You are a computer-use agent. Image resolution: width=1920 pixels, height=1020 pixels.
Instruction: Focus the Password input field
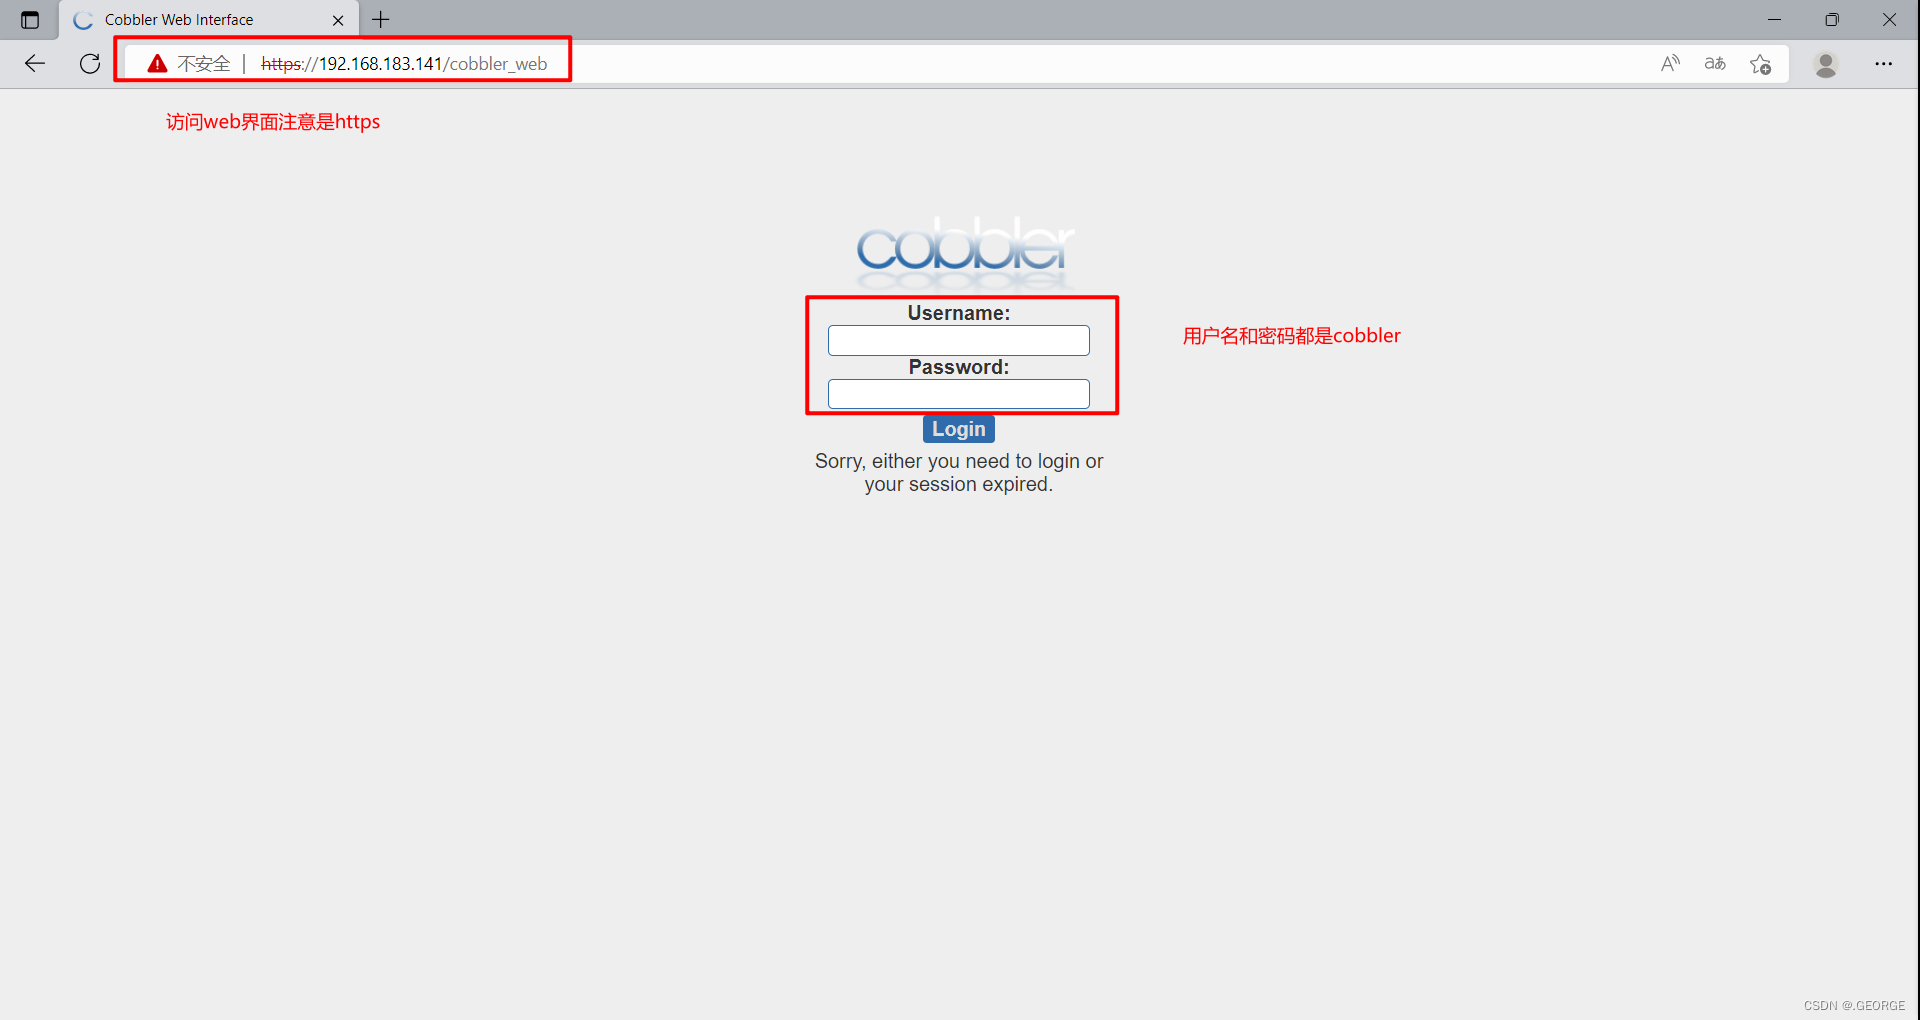959,394
